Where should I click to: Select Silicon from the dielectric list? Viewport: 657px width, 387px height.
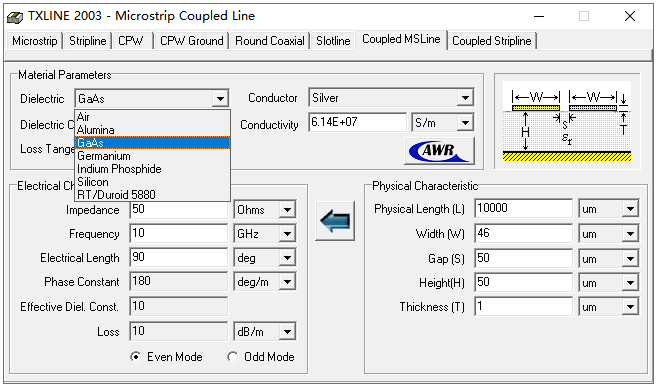(x=153, y=182)
